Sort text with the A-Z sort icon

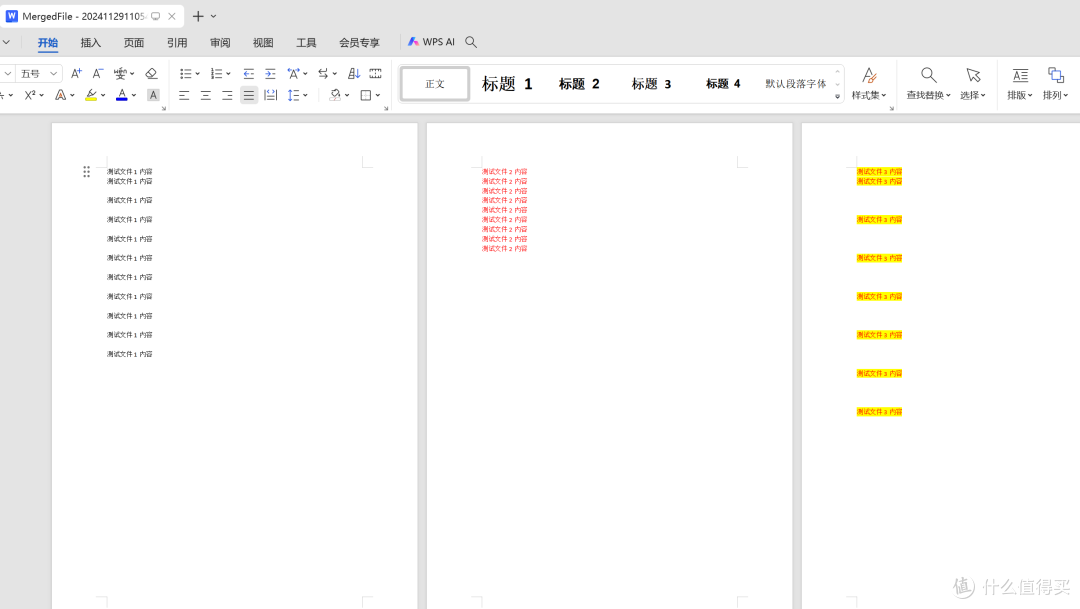coord(354,73)
